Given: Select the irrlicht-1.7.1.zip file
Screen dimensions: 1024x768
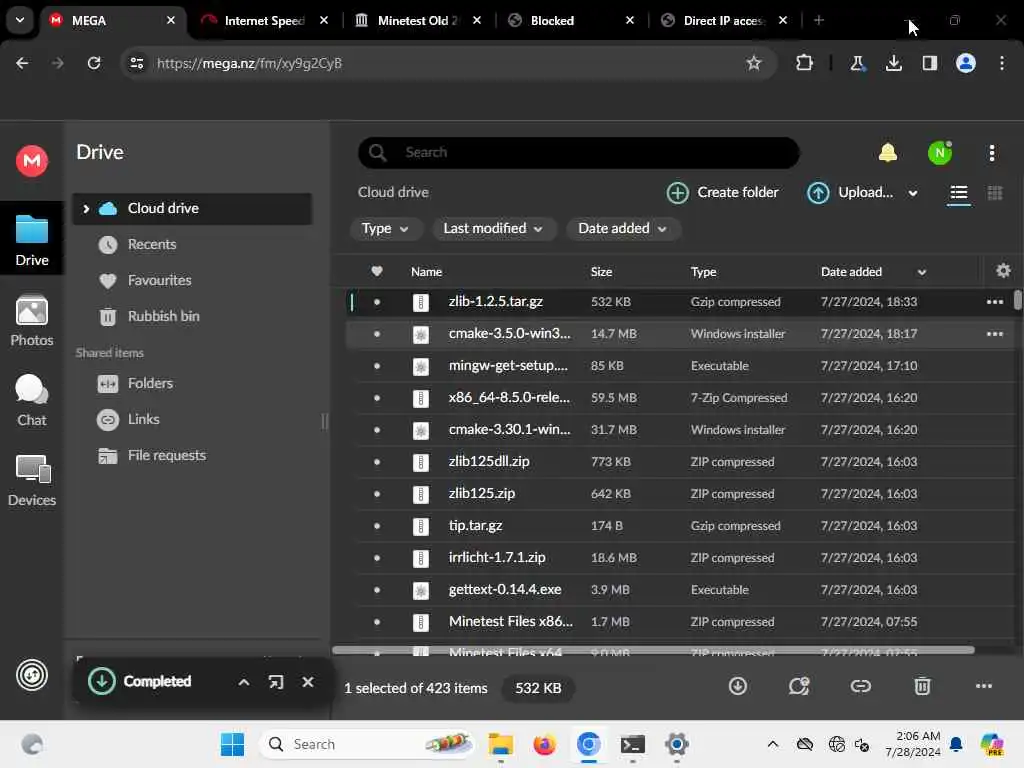Looking at the screenshot, I should click(679, 558).
